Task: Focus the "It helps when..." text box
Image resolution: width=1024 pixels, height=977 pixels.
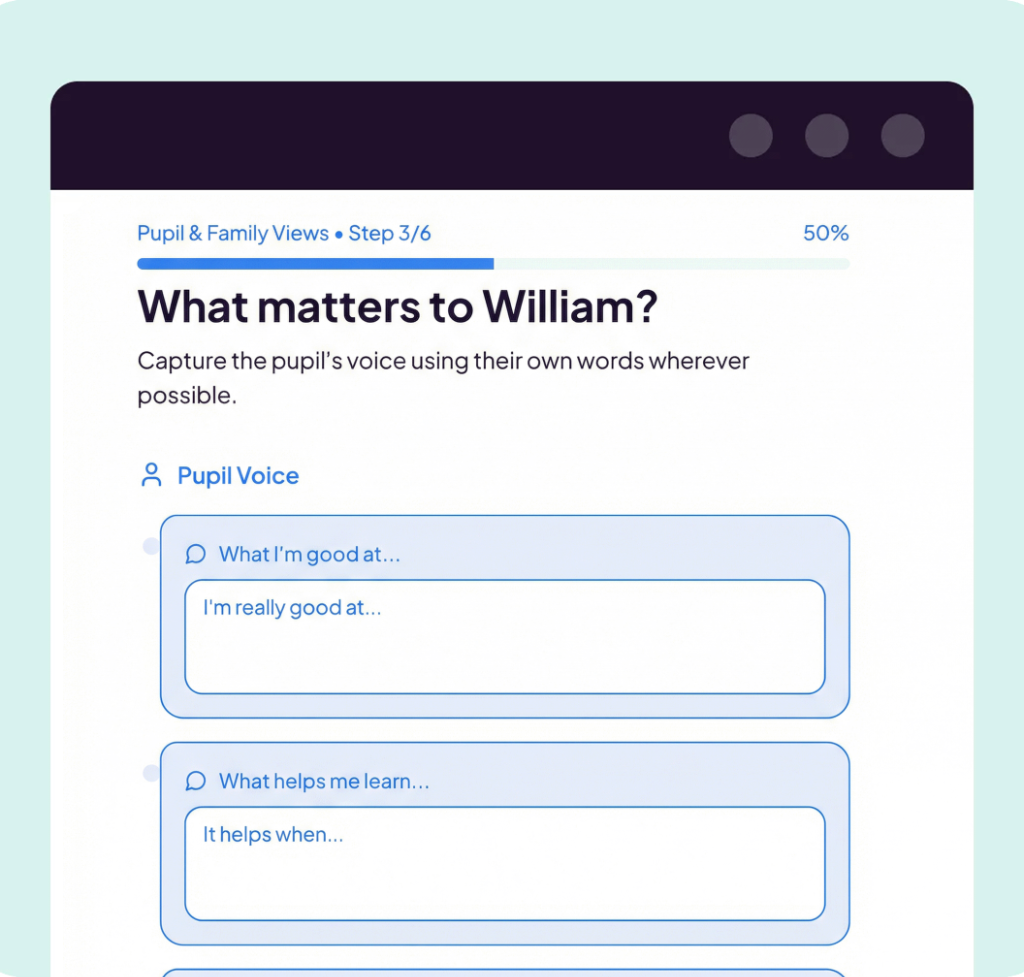Action: pos(504,864)
